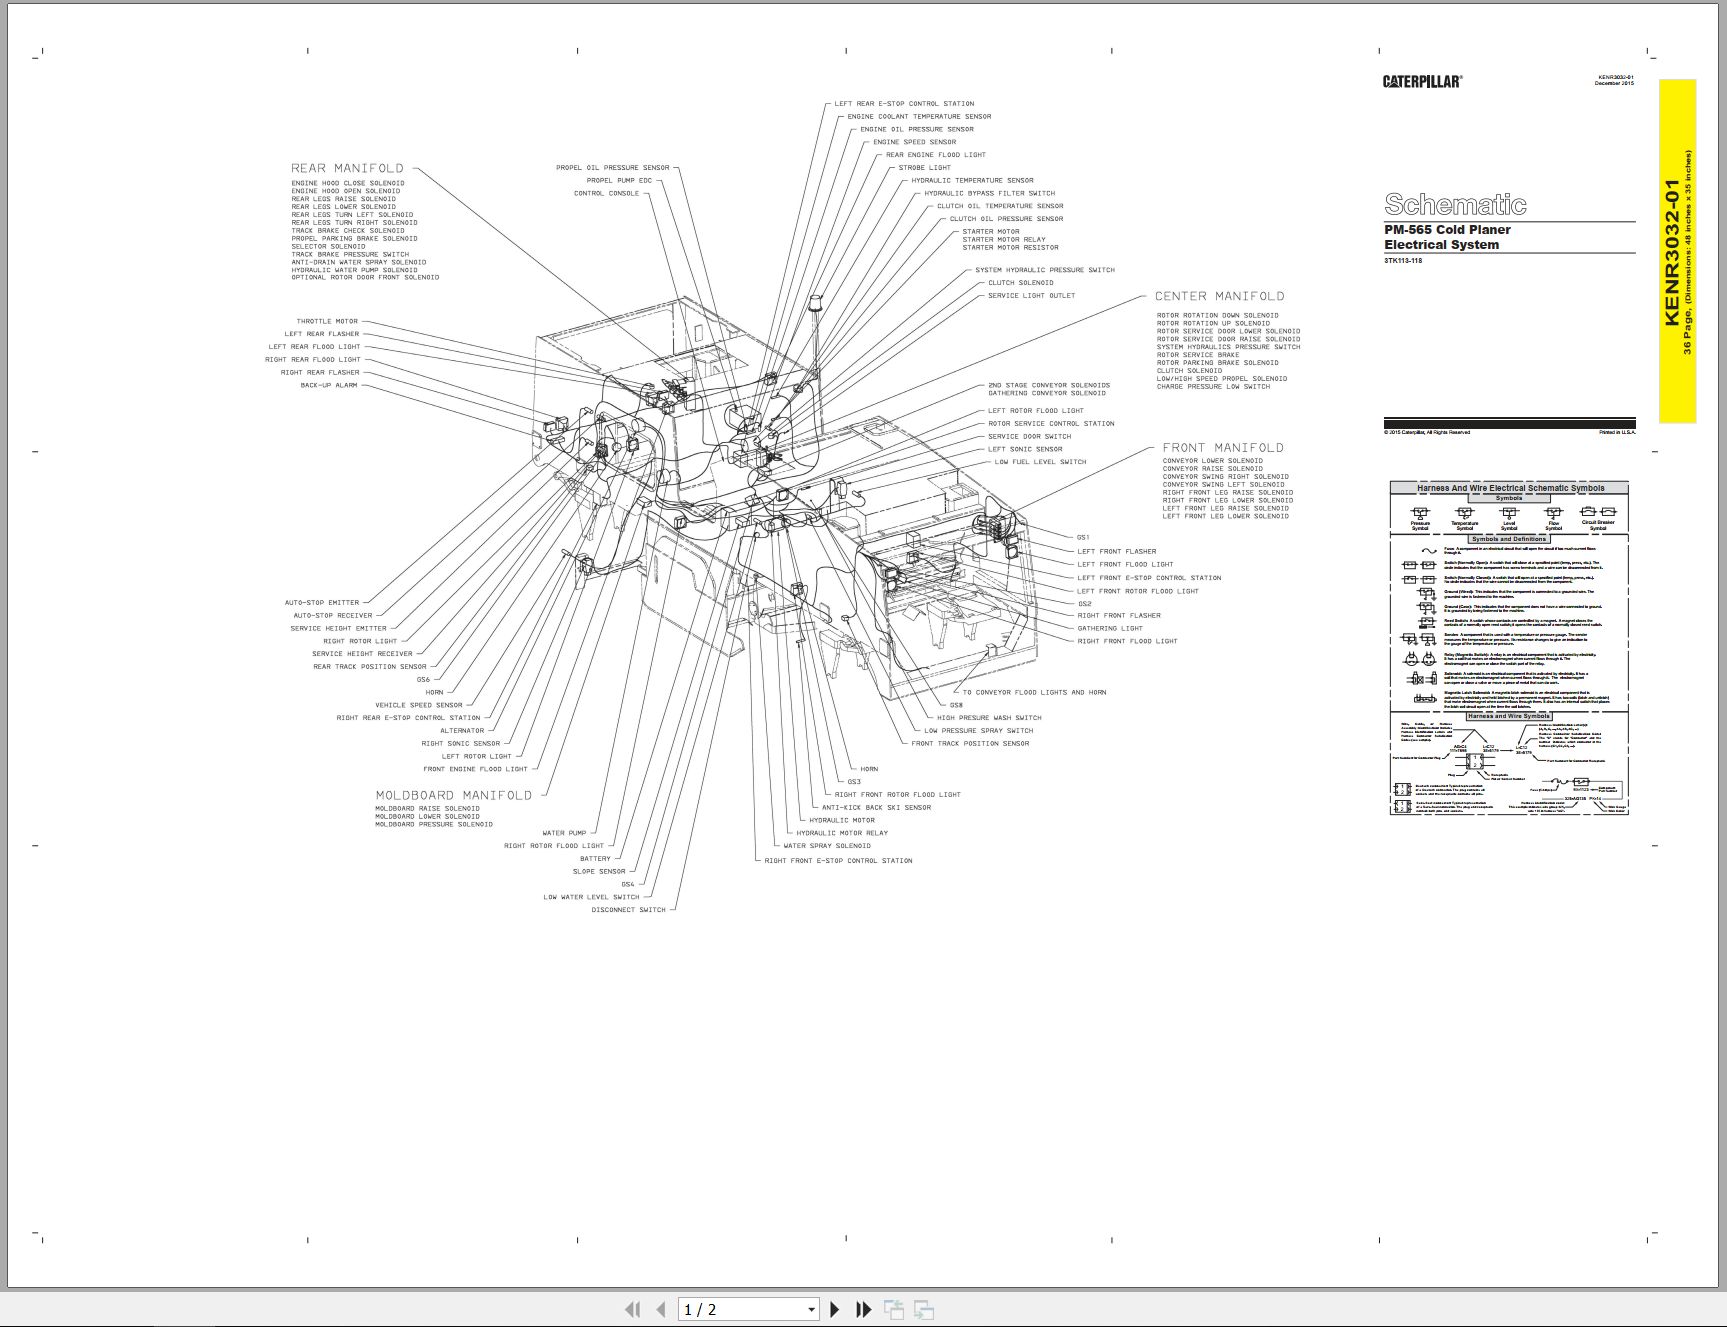Screen dimensions: 1727x1327
Task: Click 'AUTO-STOP EMITTER' label
Action: [x=322, y=603]
